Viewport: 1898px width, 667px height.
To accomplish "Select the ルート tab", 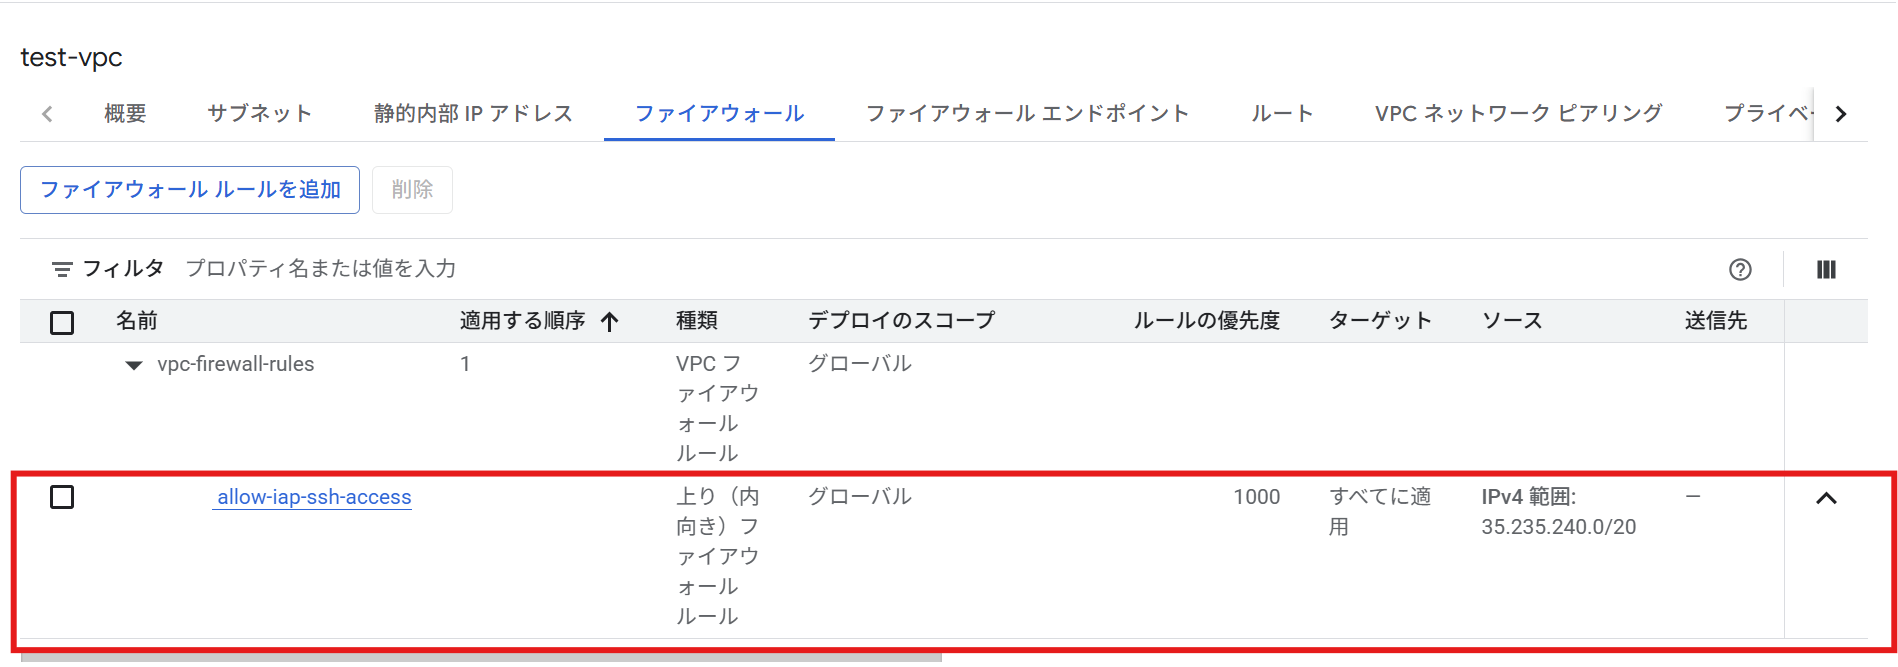I will (1282, 114).
